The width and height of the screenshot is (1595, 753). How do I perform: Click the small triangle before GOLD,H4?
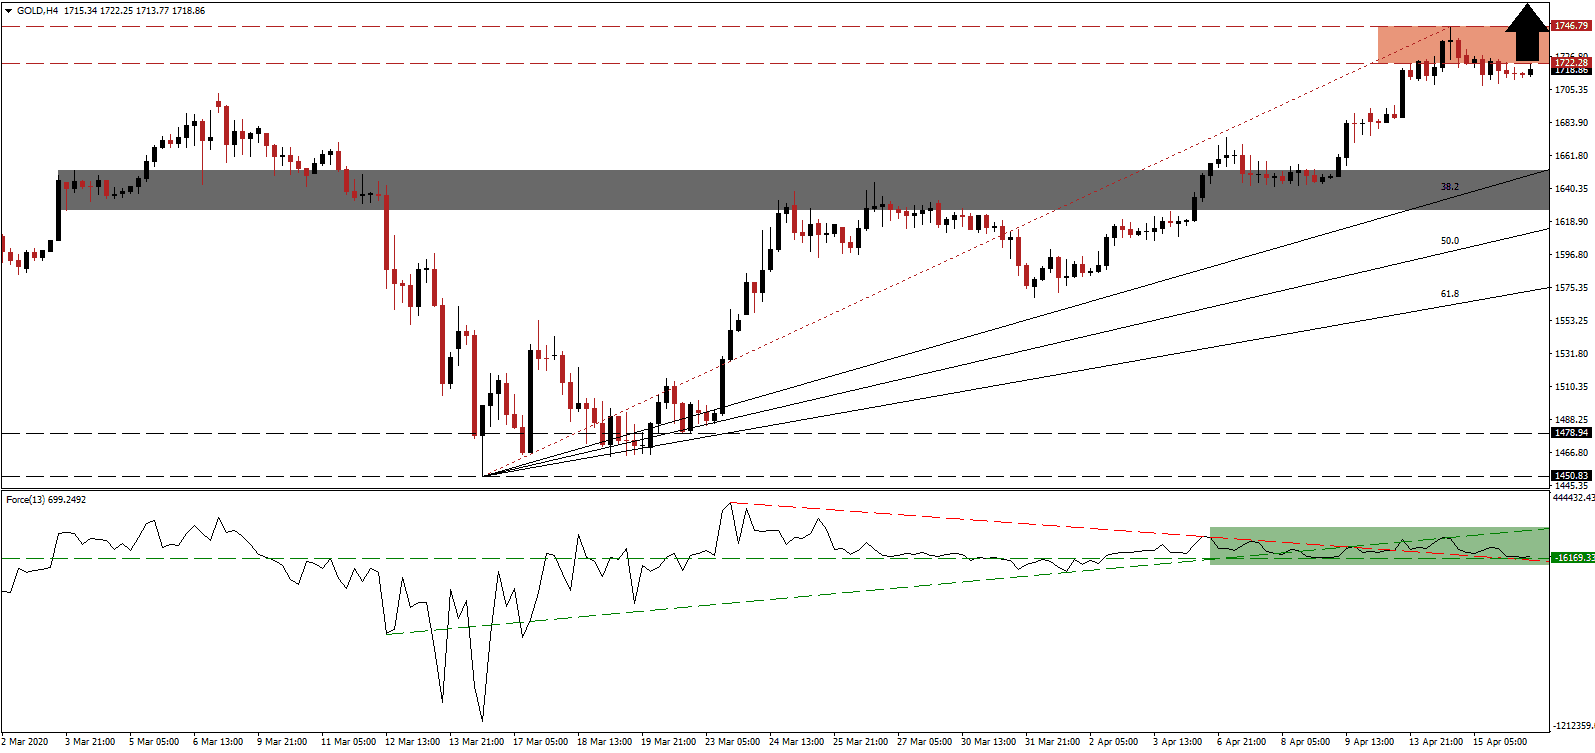click(8, 11)
